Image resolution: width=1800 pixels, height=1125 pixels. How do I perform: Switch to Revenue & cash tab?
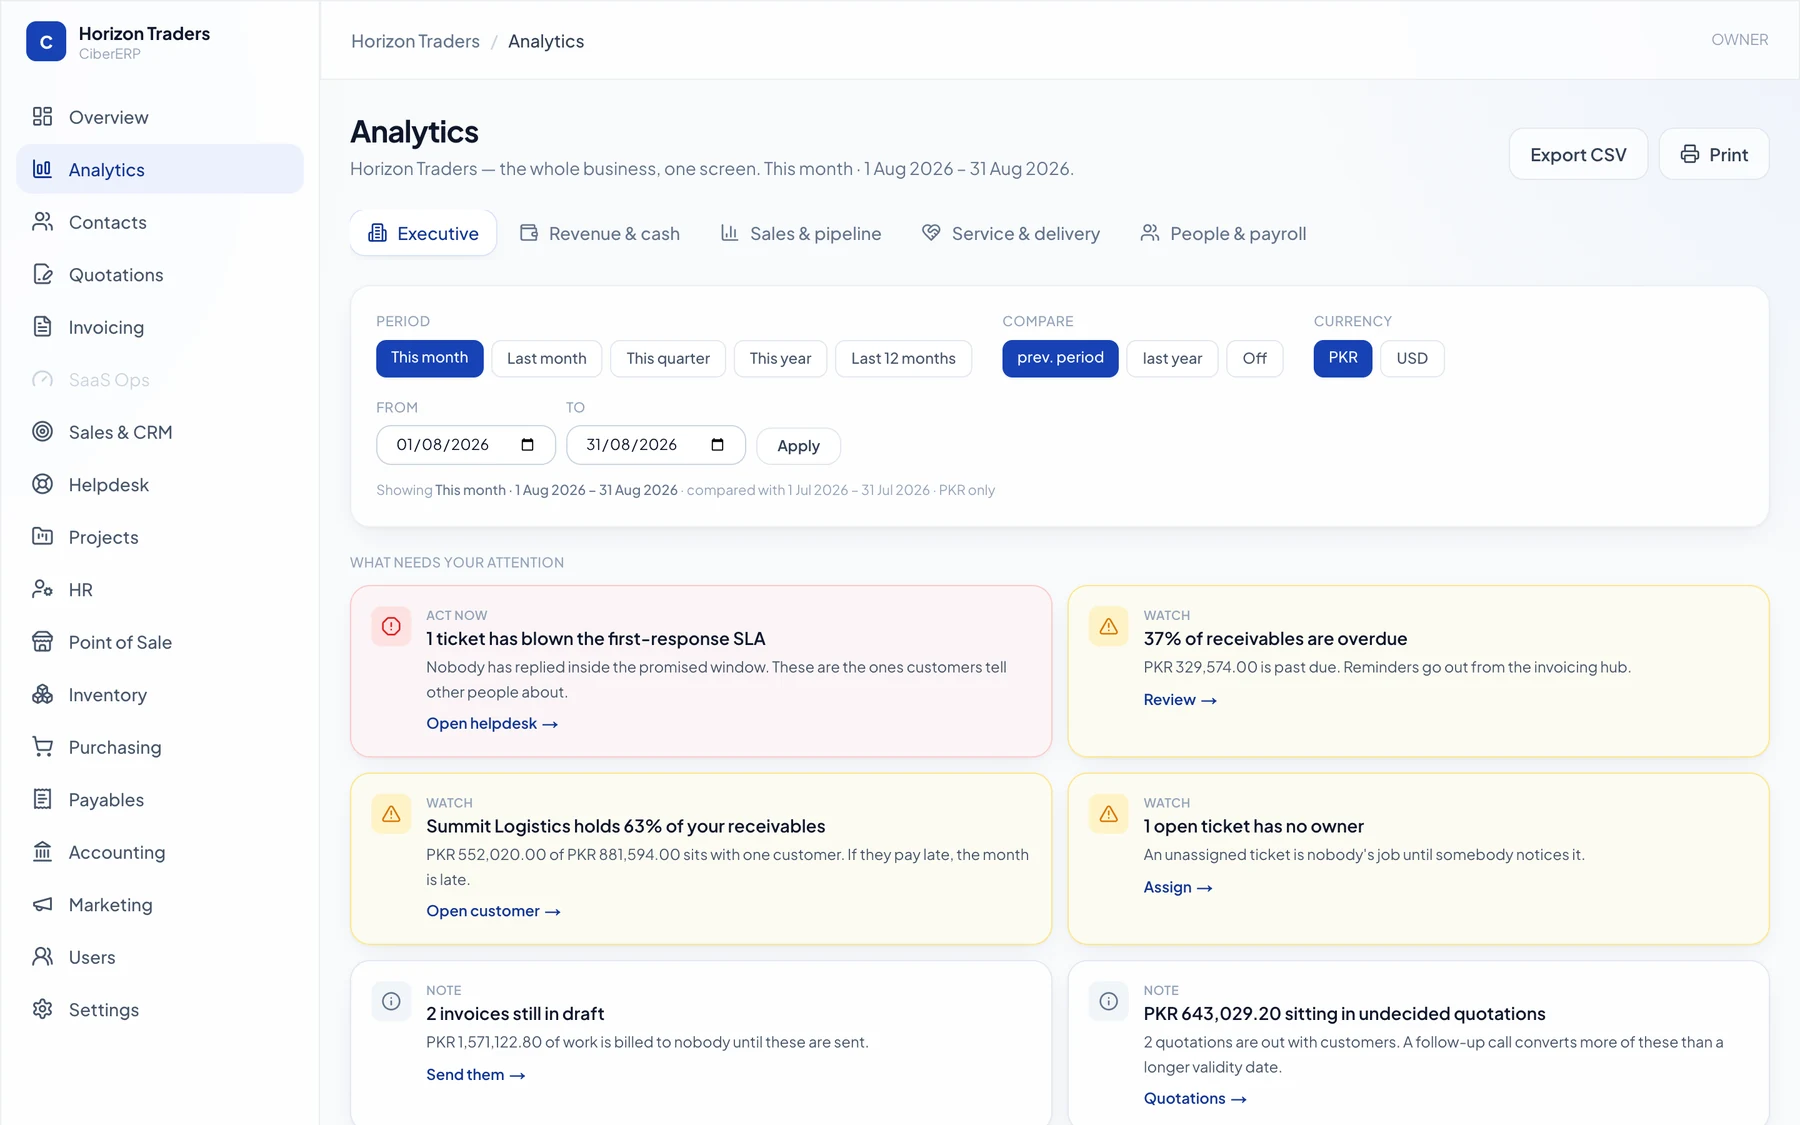click(600, 233)
